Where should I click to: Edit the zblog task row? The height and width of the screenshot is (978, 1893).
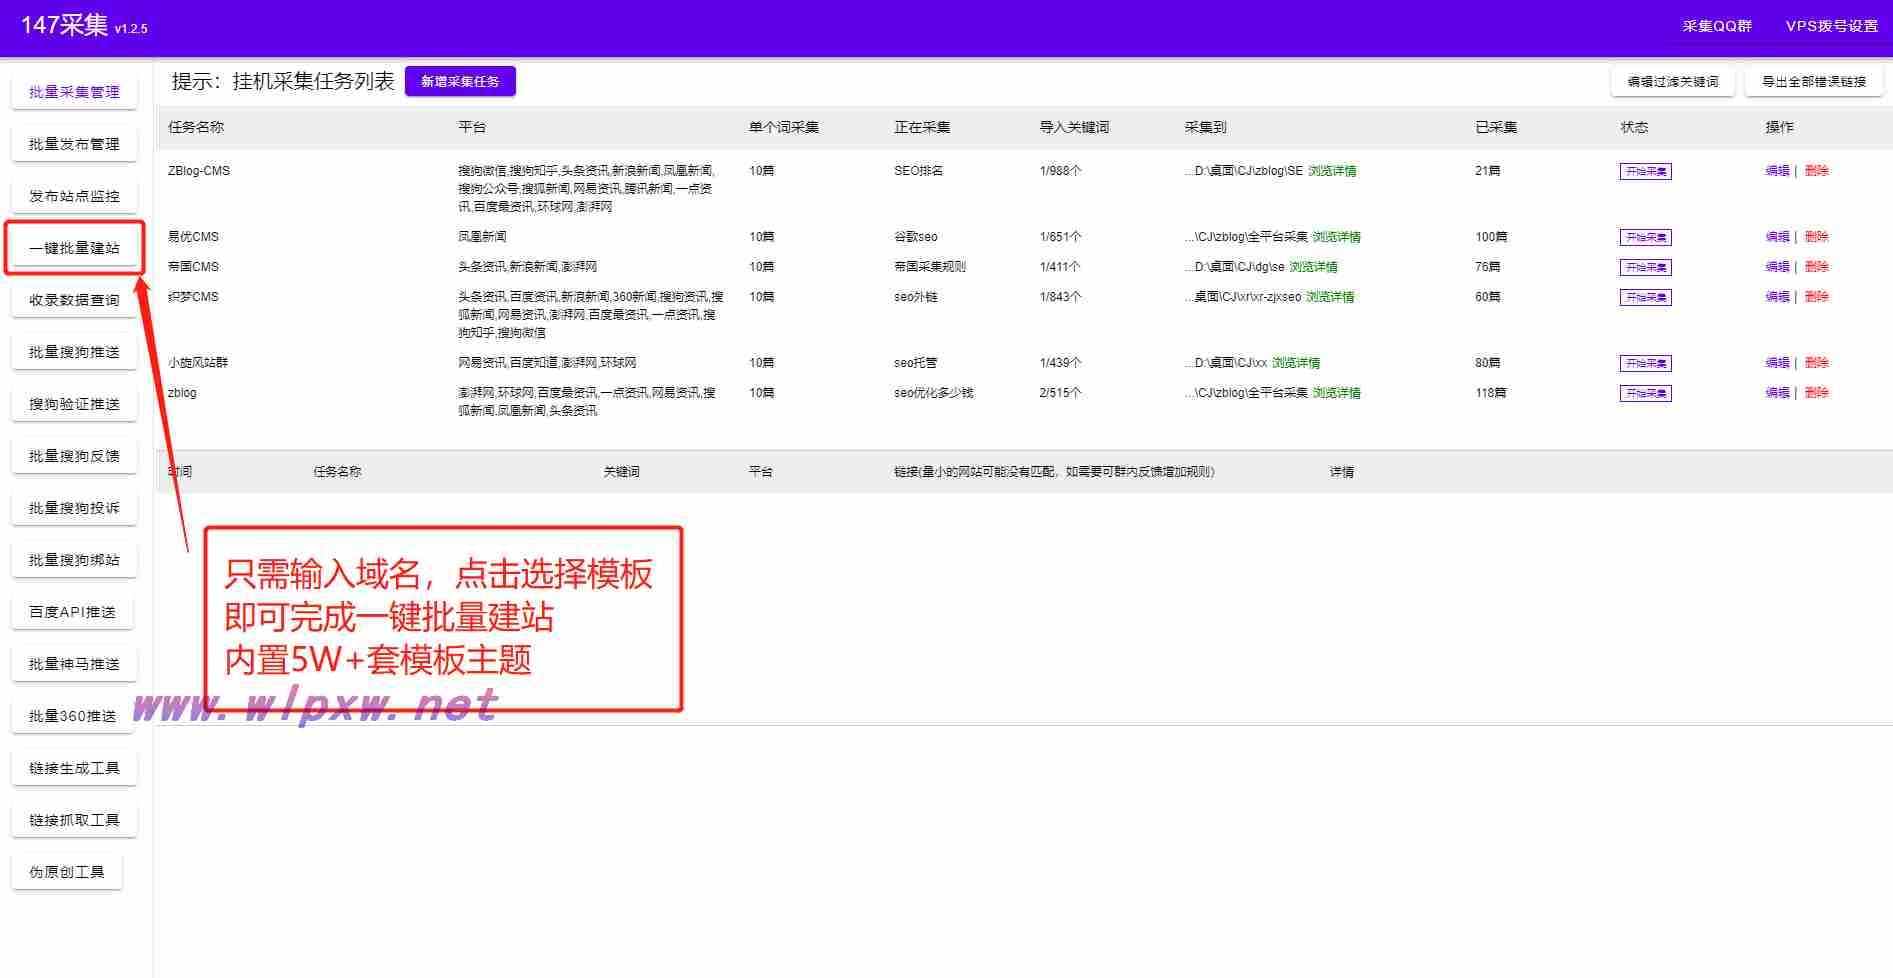(1777, 393)
